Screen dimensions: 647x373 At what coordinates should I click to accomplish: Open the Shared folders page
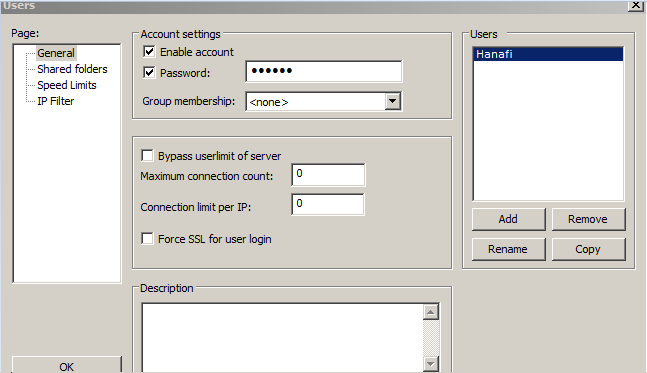tap(72, 69)
